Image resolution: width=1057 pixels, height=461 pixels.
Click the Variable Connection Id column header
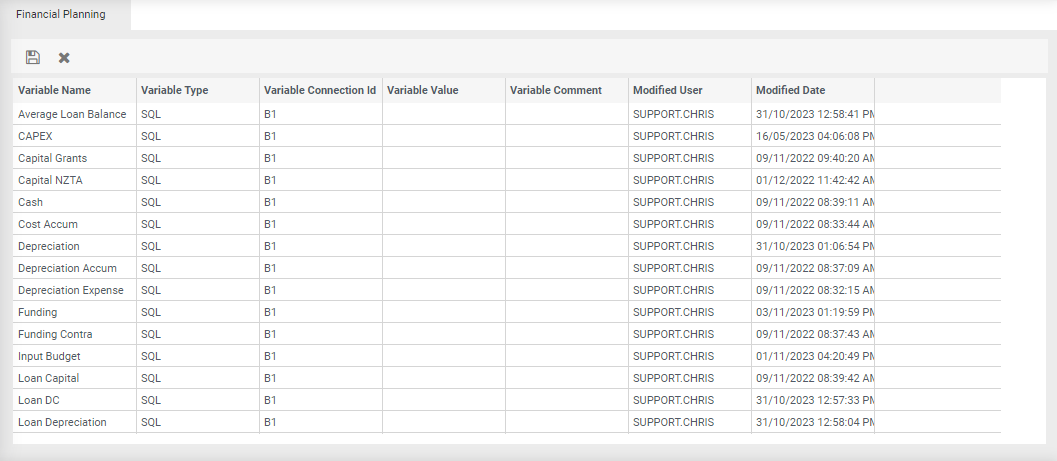[319, 90]
